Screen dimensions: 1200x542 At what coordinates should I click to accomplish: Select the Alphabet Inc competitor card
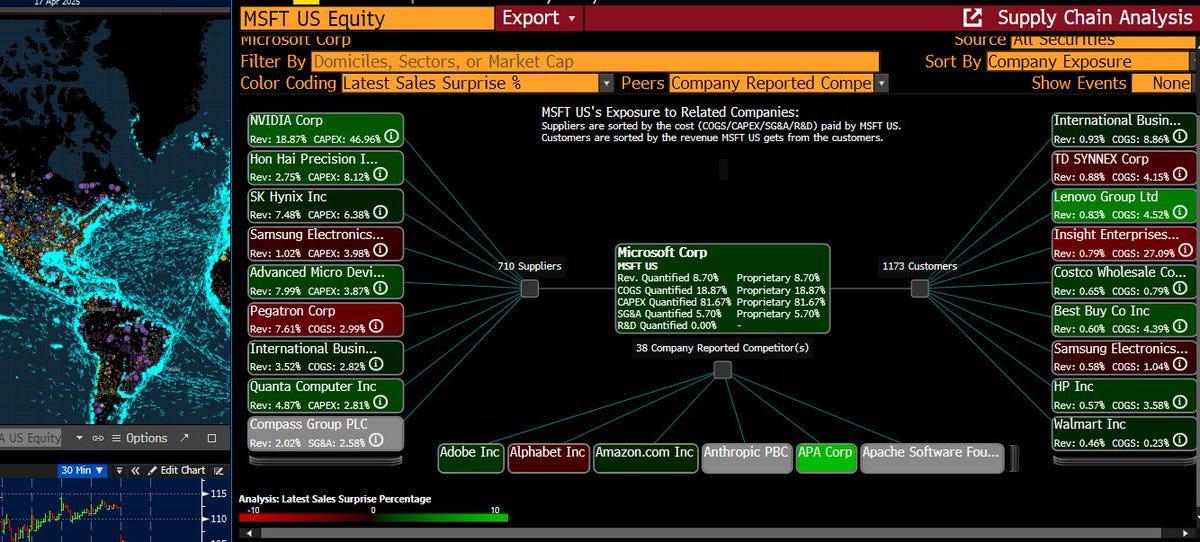(547, 457)
